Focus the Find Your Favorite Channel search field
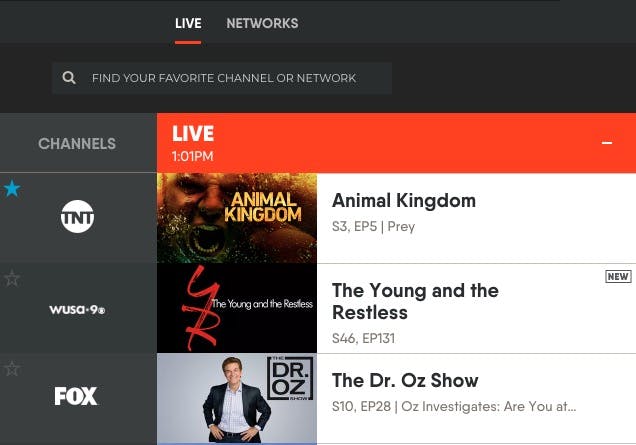636x445 pixels. 222,78
